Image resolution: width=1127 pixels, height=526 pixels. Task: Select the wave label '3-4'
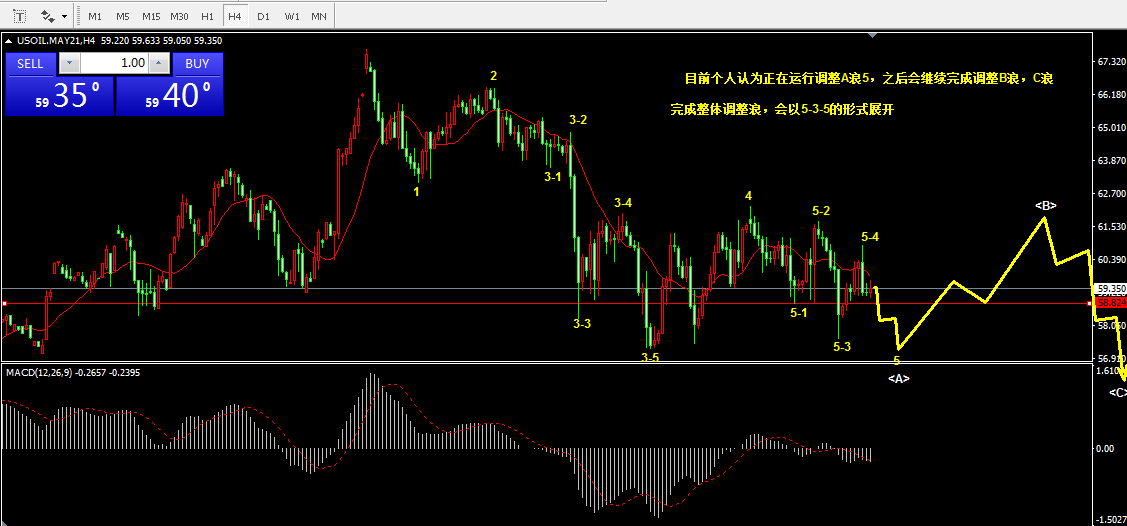pyautogui.click(x=623, y=203)
